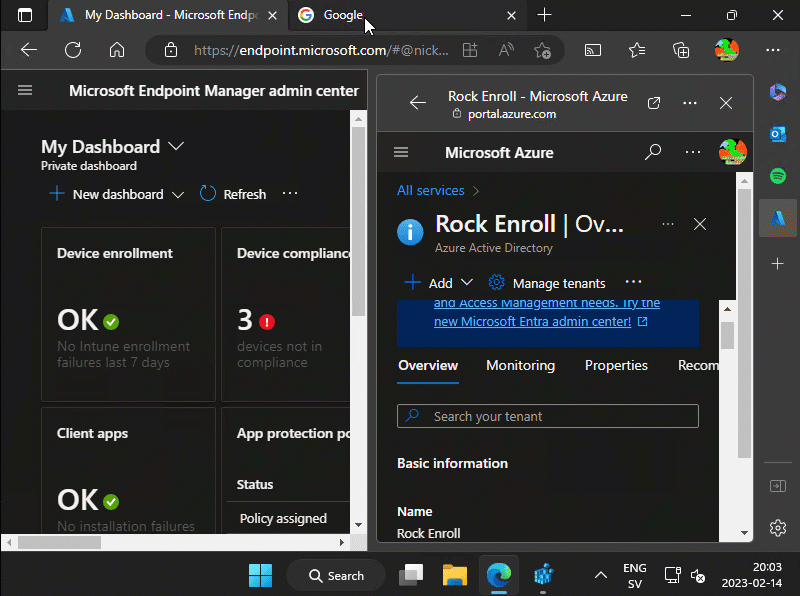Navigate back via the All services breadcrumb
800x596 pixels.
[x=431, y=190]
